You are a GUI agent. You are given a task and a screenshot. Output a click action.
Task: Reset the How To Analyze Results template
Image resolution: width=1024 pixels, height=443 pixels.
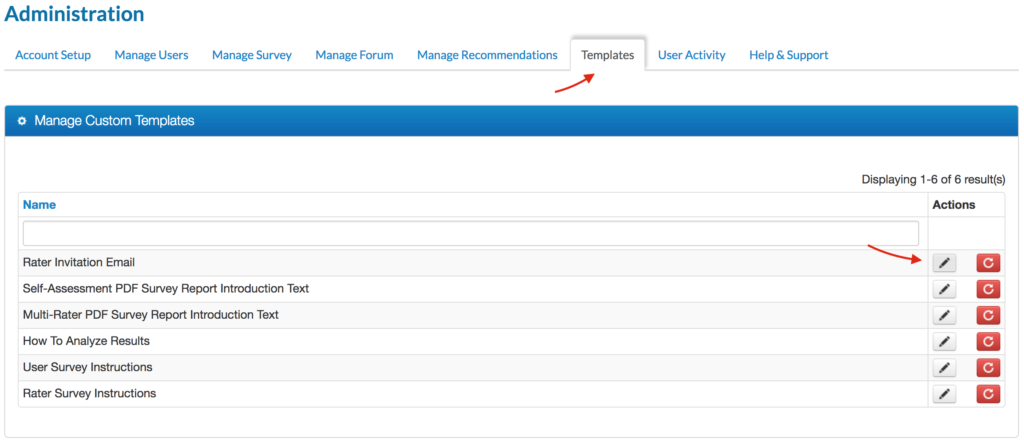click(988, 342)
